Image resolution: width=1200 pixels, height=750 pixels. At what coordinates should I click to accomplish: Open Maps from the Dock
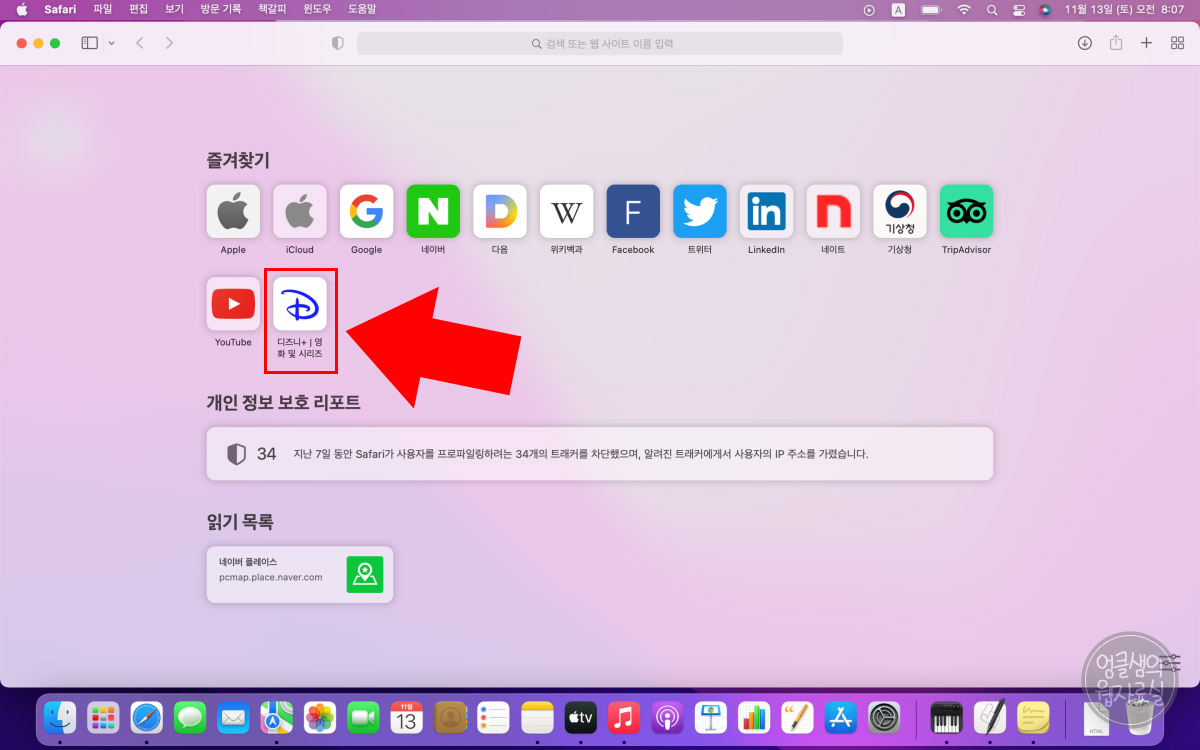[x=276, y=717]
